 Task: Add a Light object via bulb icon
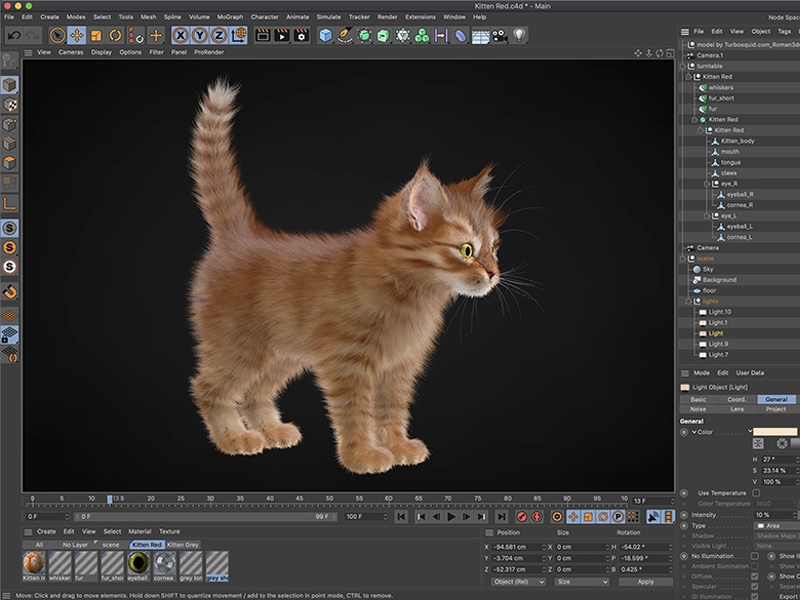coord(519,35)
